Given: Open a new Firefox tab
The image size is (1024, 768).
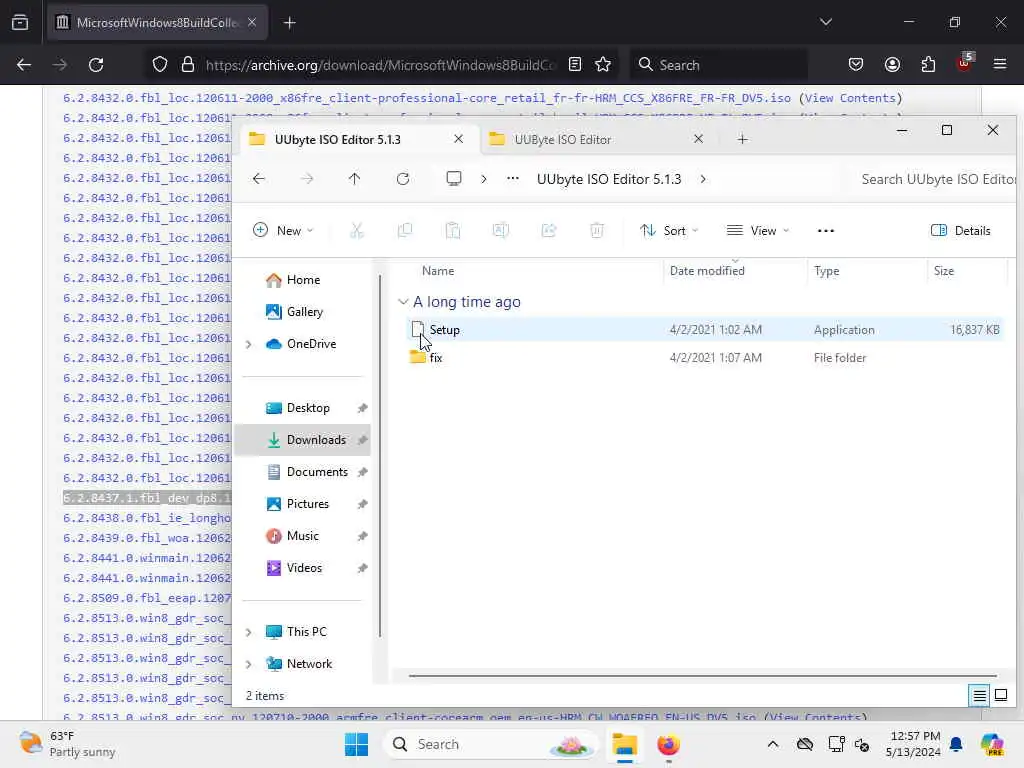Looking at the screenshot, I should 289,23.
